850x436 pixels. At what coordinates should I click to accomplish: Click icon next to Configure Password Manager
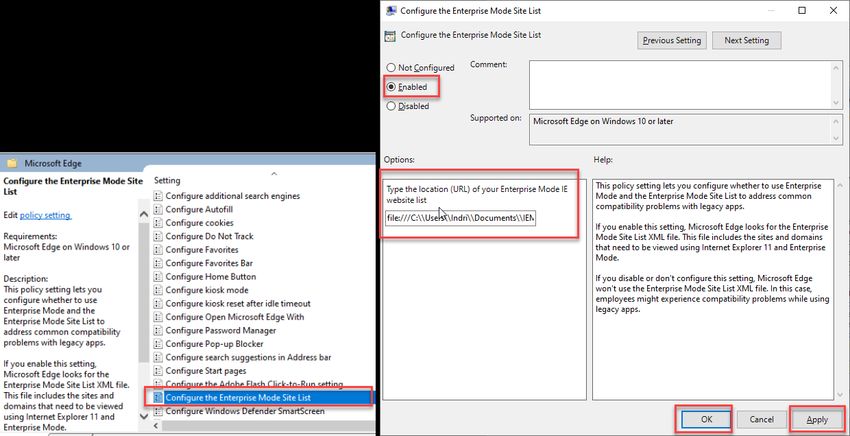tap(158, 330)
